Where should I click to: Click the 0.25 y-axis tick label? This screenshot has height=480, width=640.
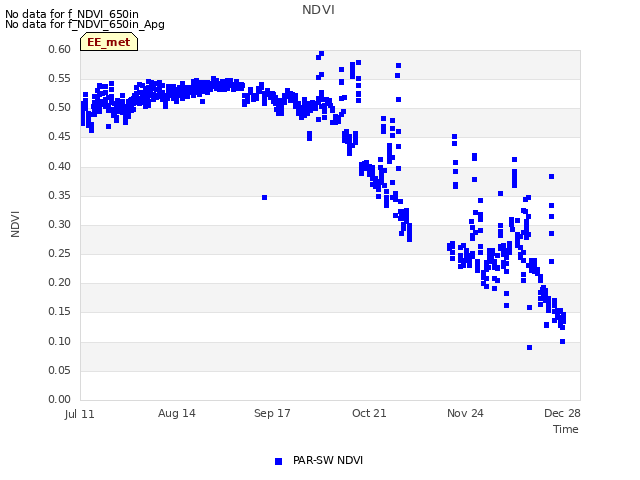point(60,253)
